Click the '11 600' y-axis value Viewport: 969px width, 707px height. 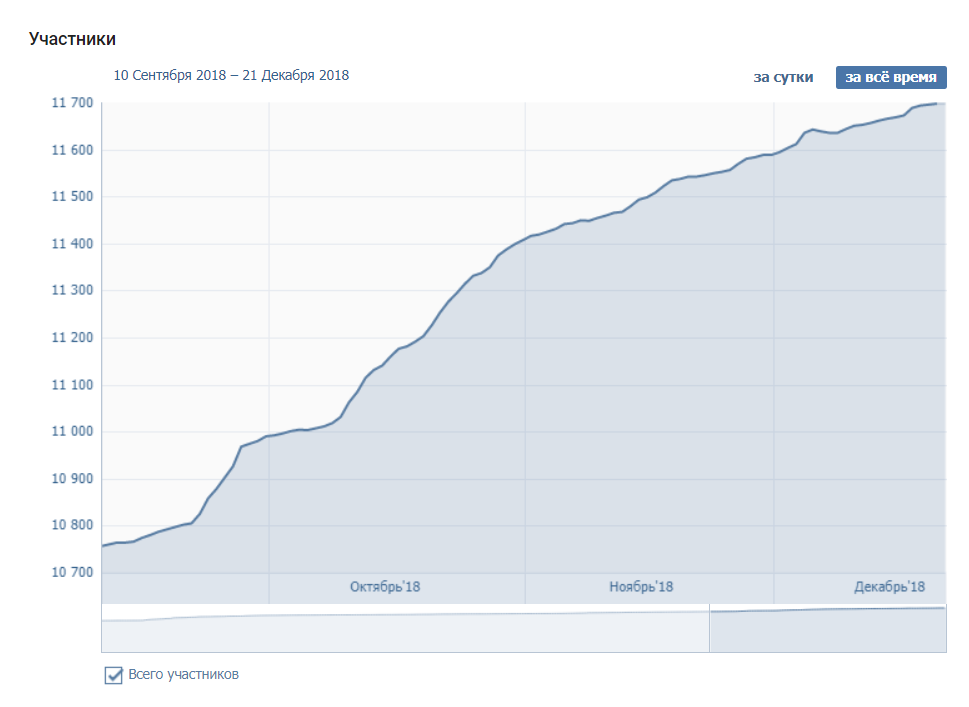point(72,150)
